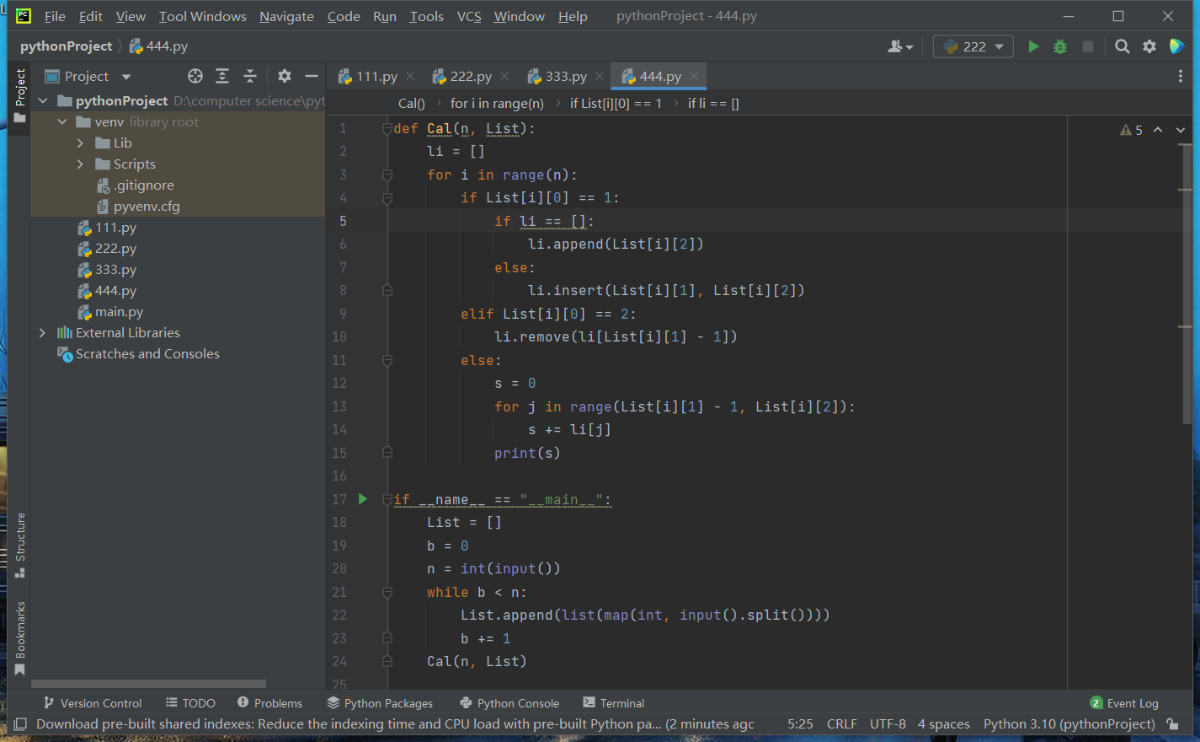Screen dimensions: 1200x742
Task: Click the Python 3.10 interpreter selector
Action: 1068,724
